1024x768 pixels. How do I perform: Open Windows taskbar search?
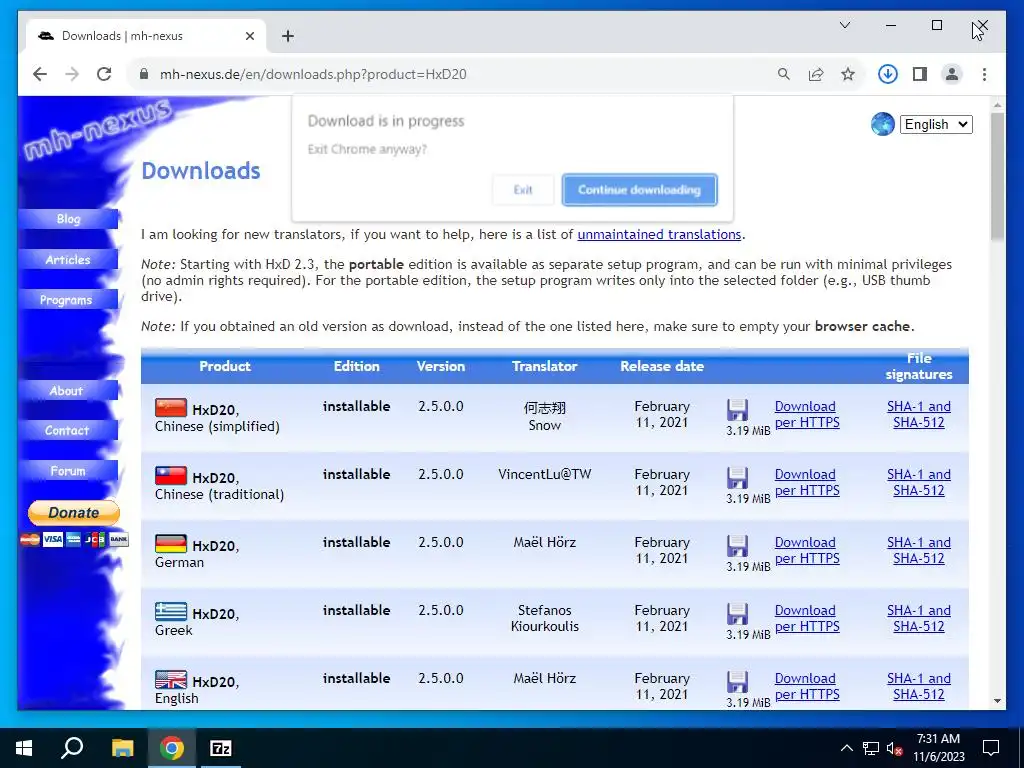[x=72, y=748]
